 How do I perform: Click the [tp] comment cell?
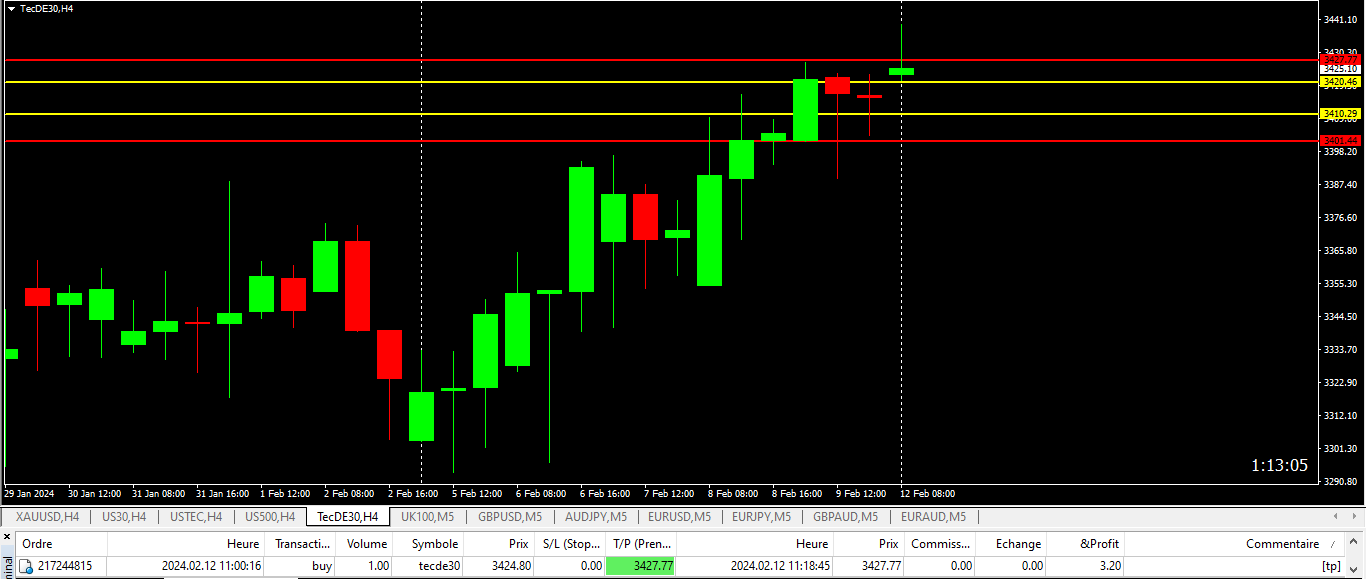click(1331, 566)
